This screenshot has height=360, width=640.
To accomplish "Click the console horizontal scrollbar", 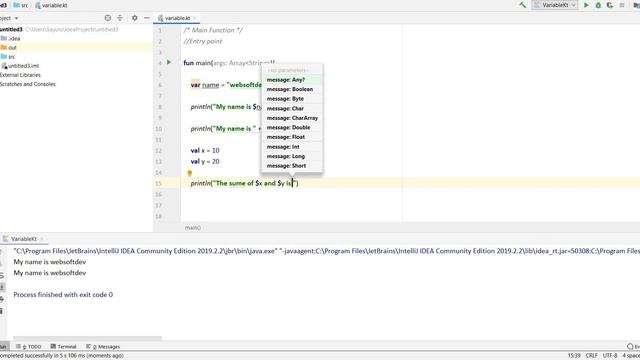I will [x=88, y=338].
